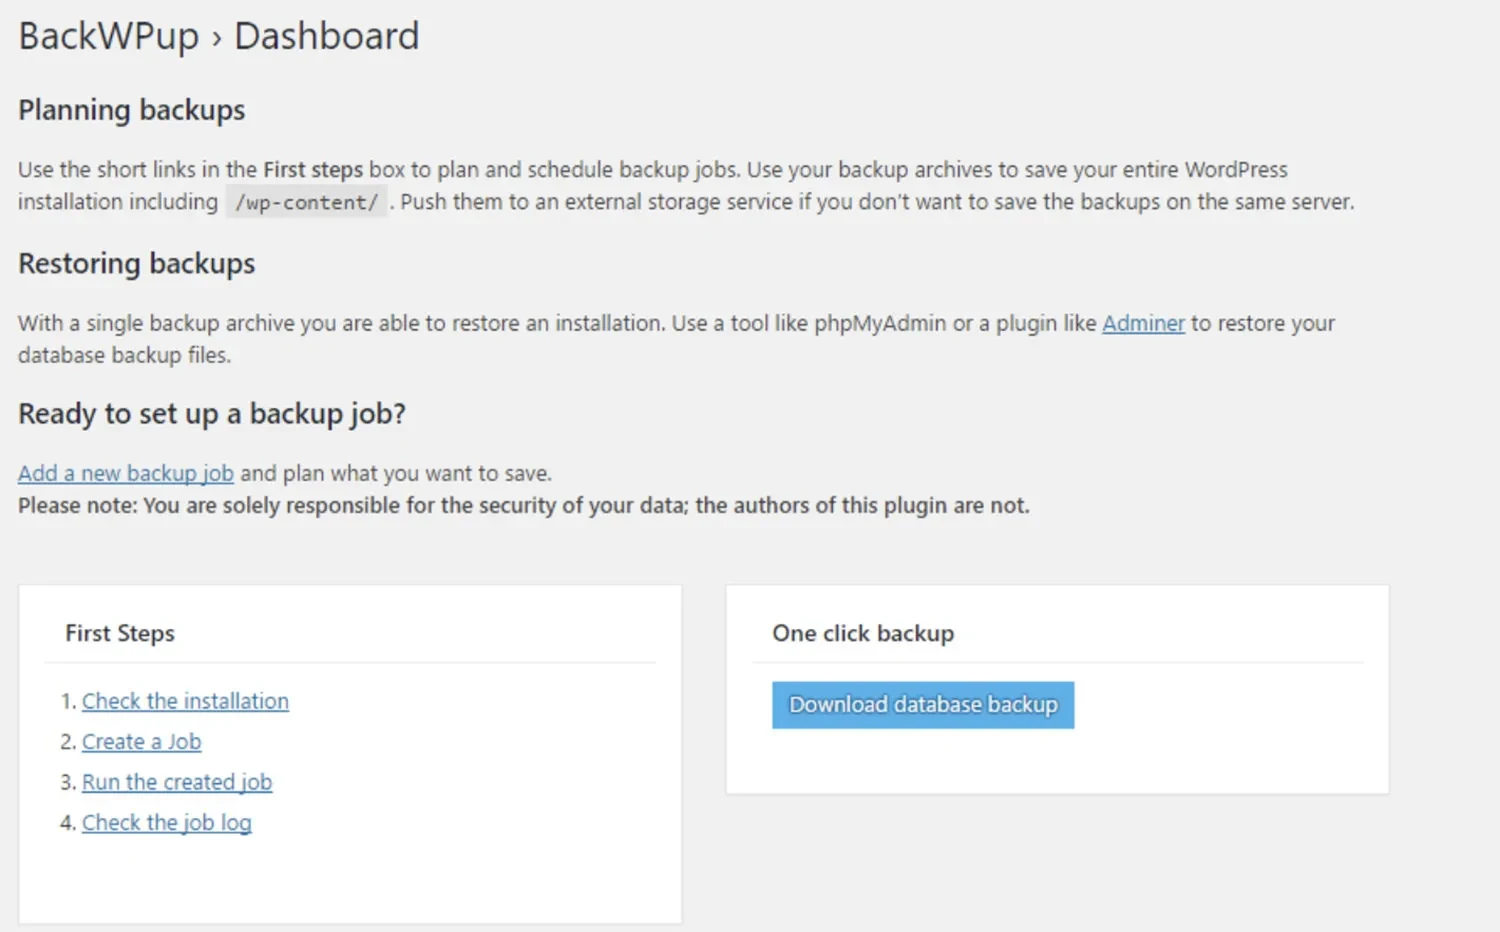Click the BackWPup Dashboard page title
1500x932 pixels.
(x=219, y=37)
